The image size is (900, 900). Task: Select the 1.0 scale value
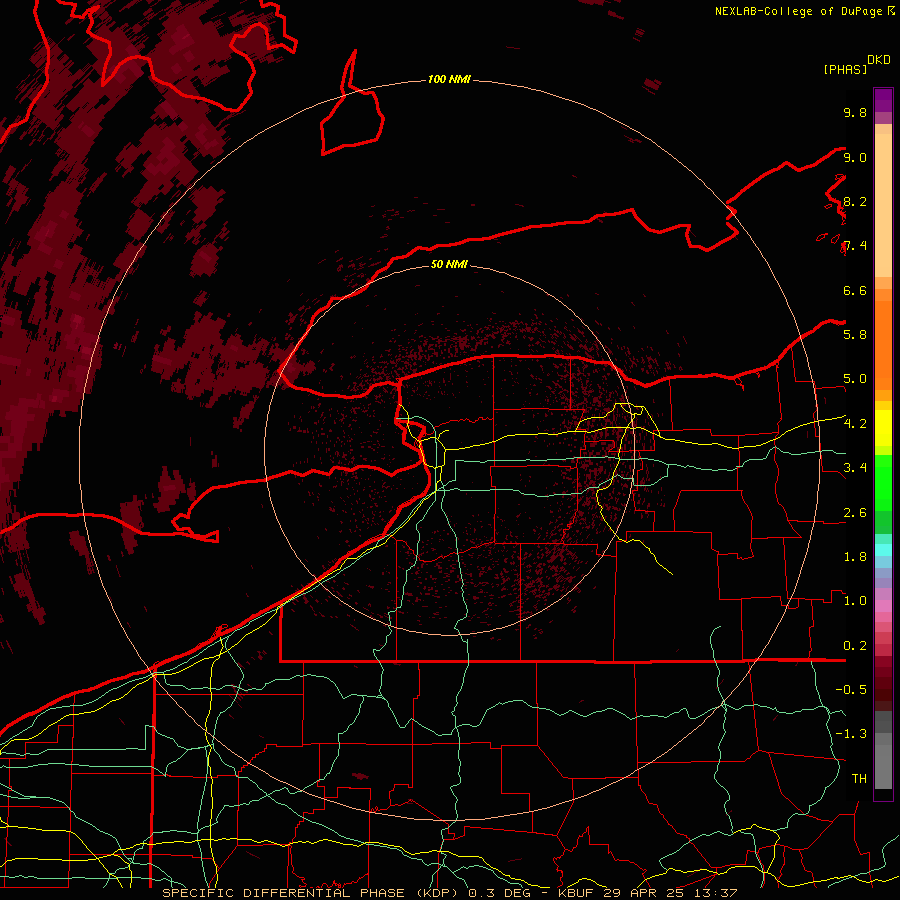point(855,601)
